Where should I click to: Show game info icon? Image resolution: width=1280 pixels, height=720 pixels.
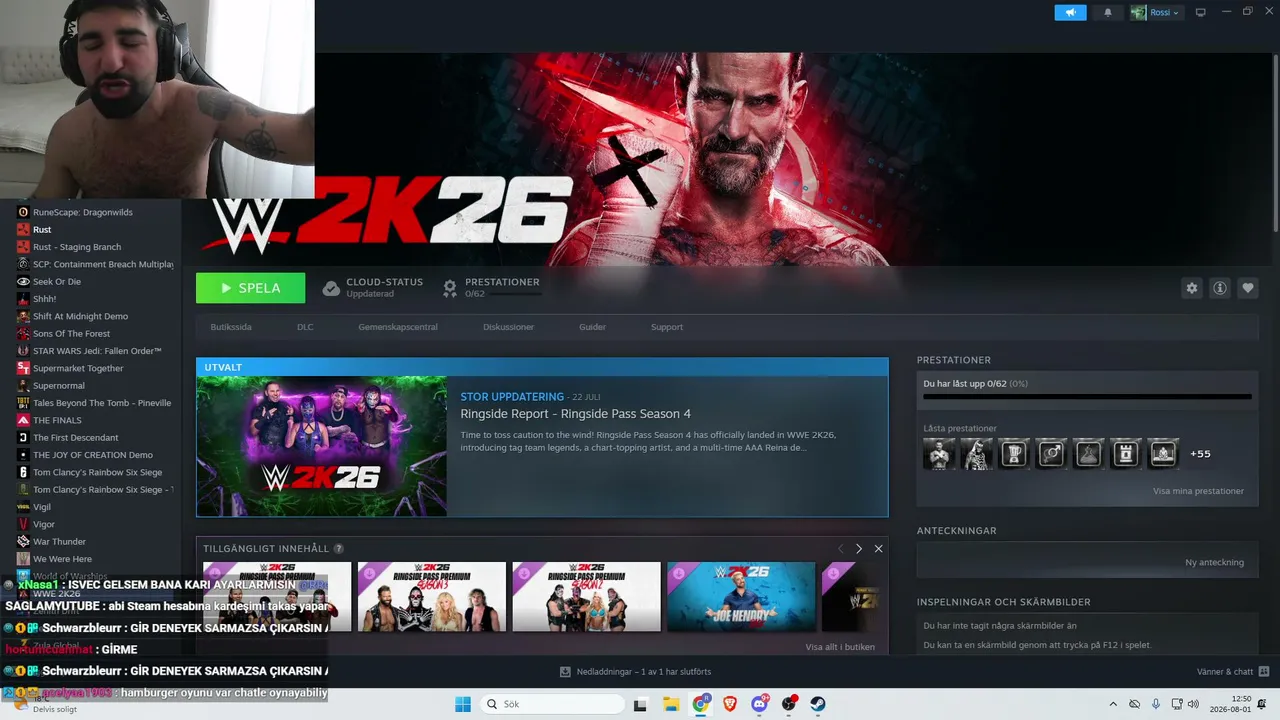(x=1220, y=288)
